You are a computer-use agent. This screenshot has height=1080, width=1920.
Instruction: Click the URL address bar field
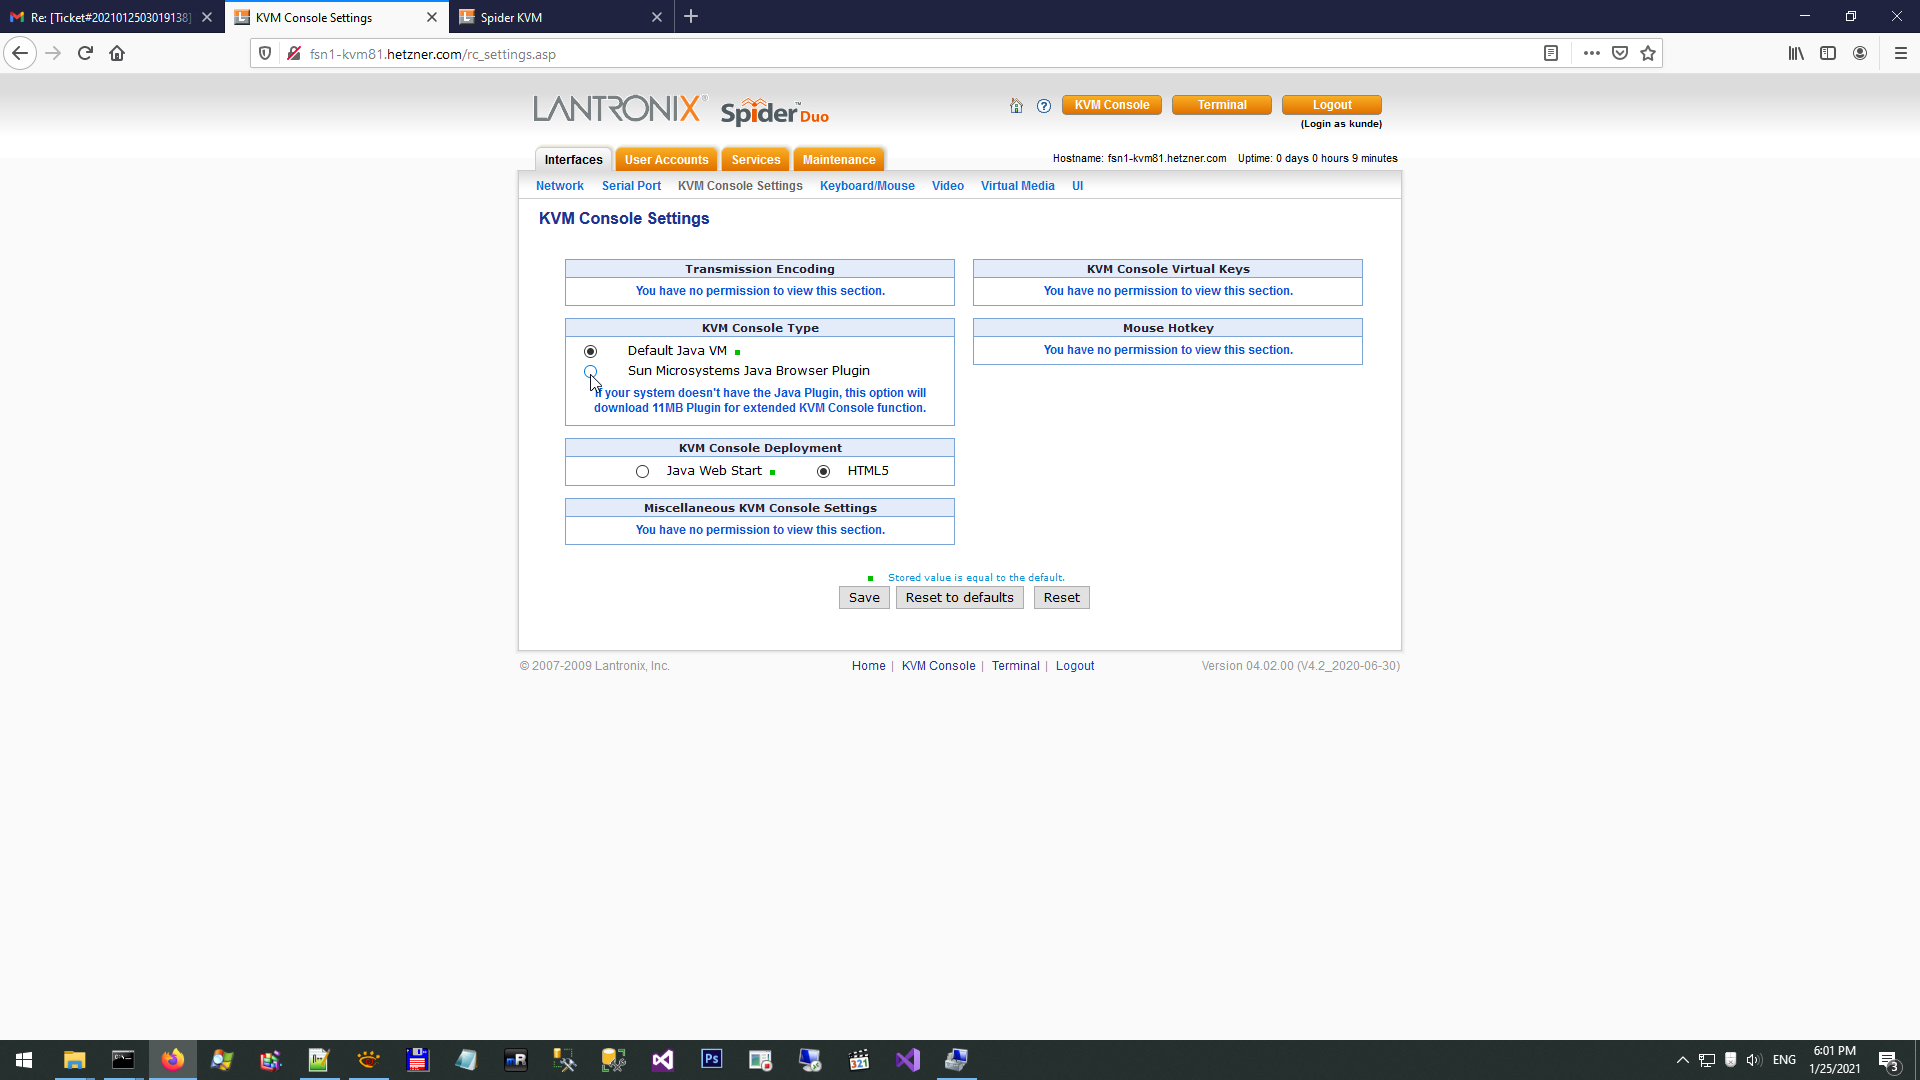[x=900, y=54]
